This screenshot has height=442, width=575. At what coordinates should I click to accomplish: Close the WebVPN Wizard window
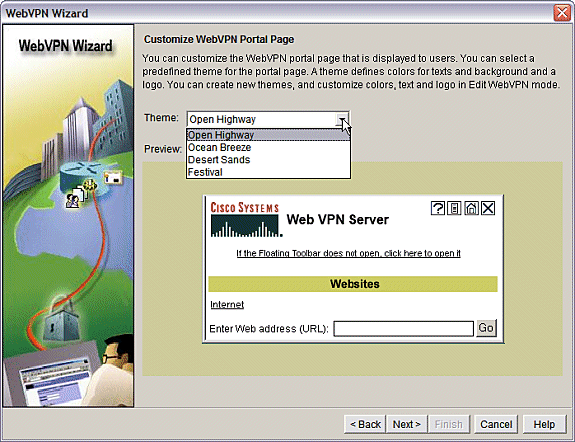click(x=562, y=13)
